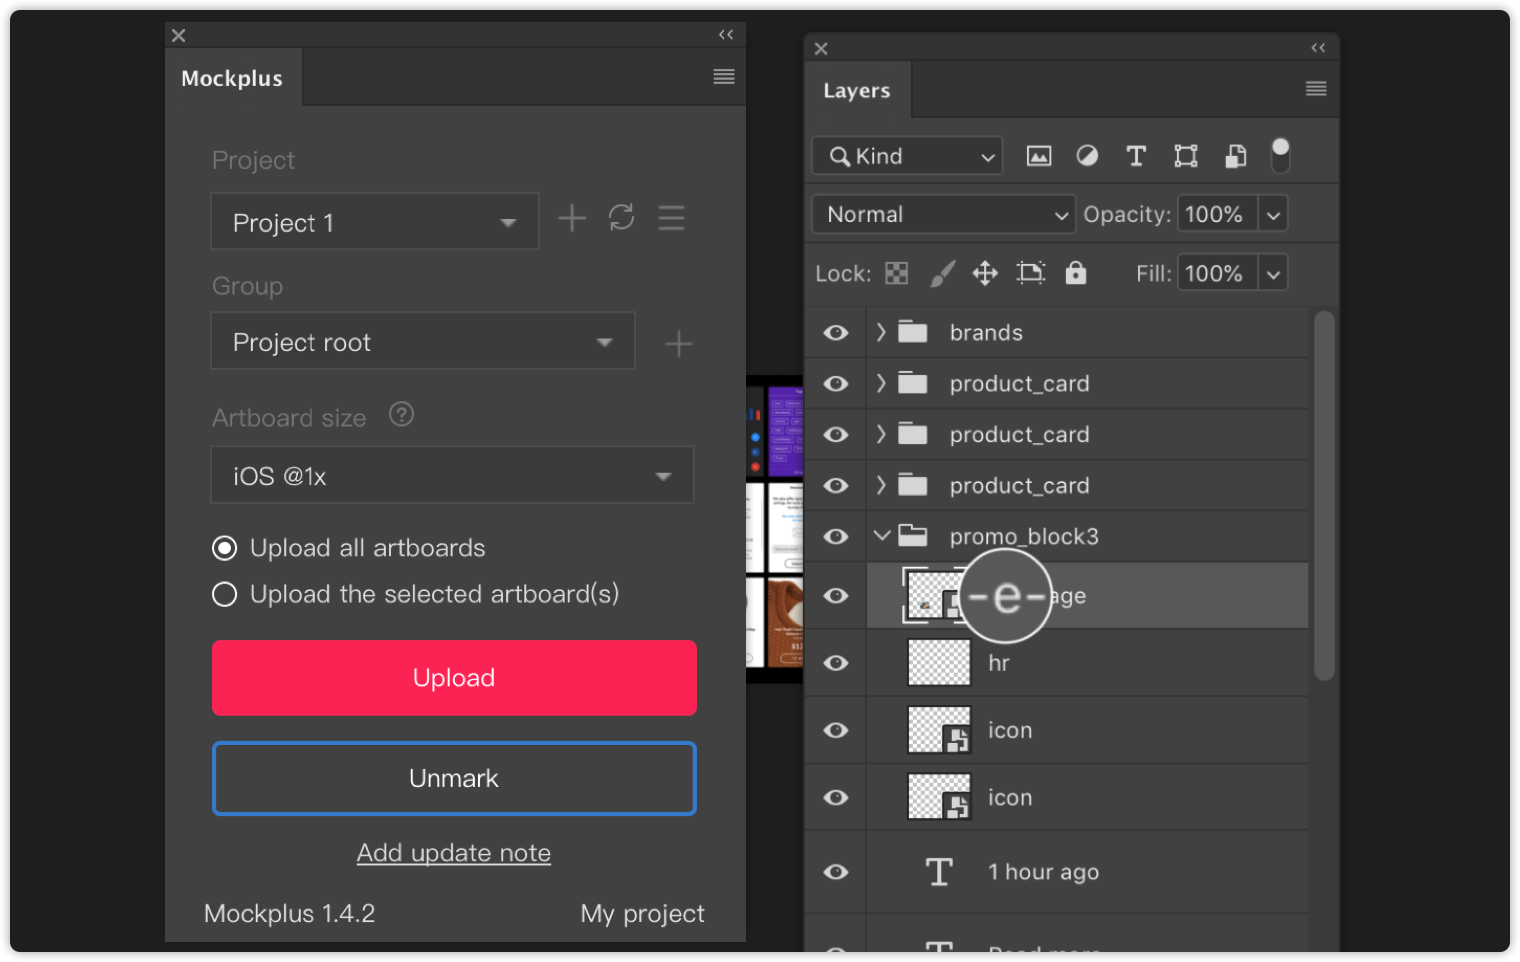
Task: Close the Mockplus panel
Action: click(x=179, y=35)
